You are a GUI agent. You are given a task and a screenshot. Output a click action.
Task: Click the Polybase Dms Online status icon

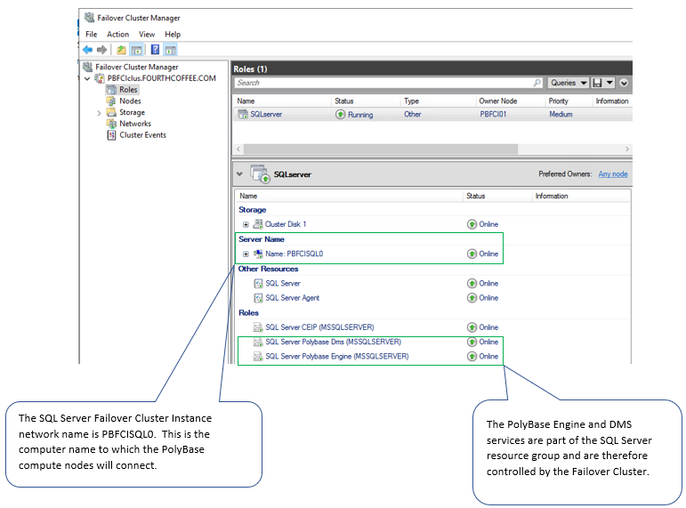472,342
